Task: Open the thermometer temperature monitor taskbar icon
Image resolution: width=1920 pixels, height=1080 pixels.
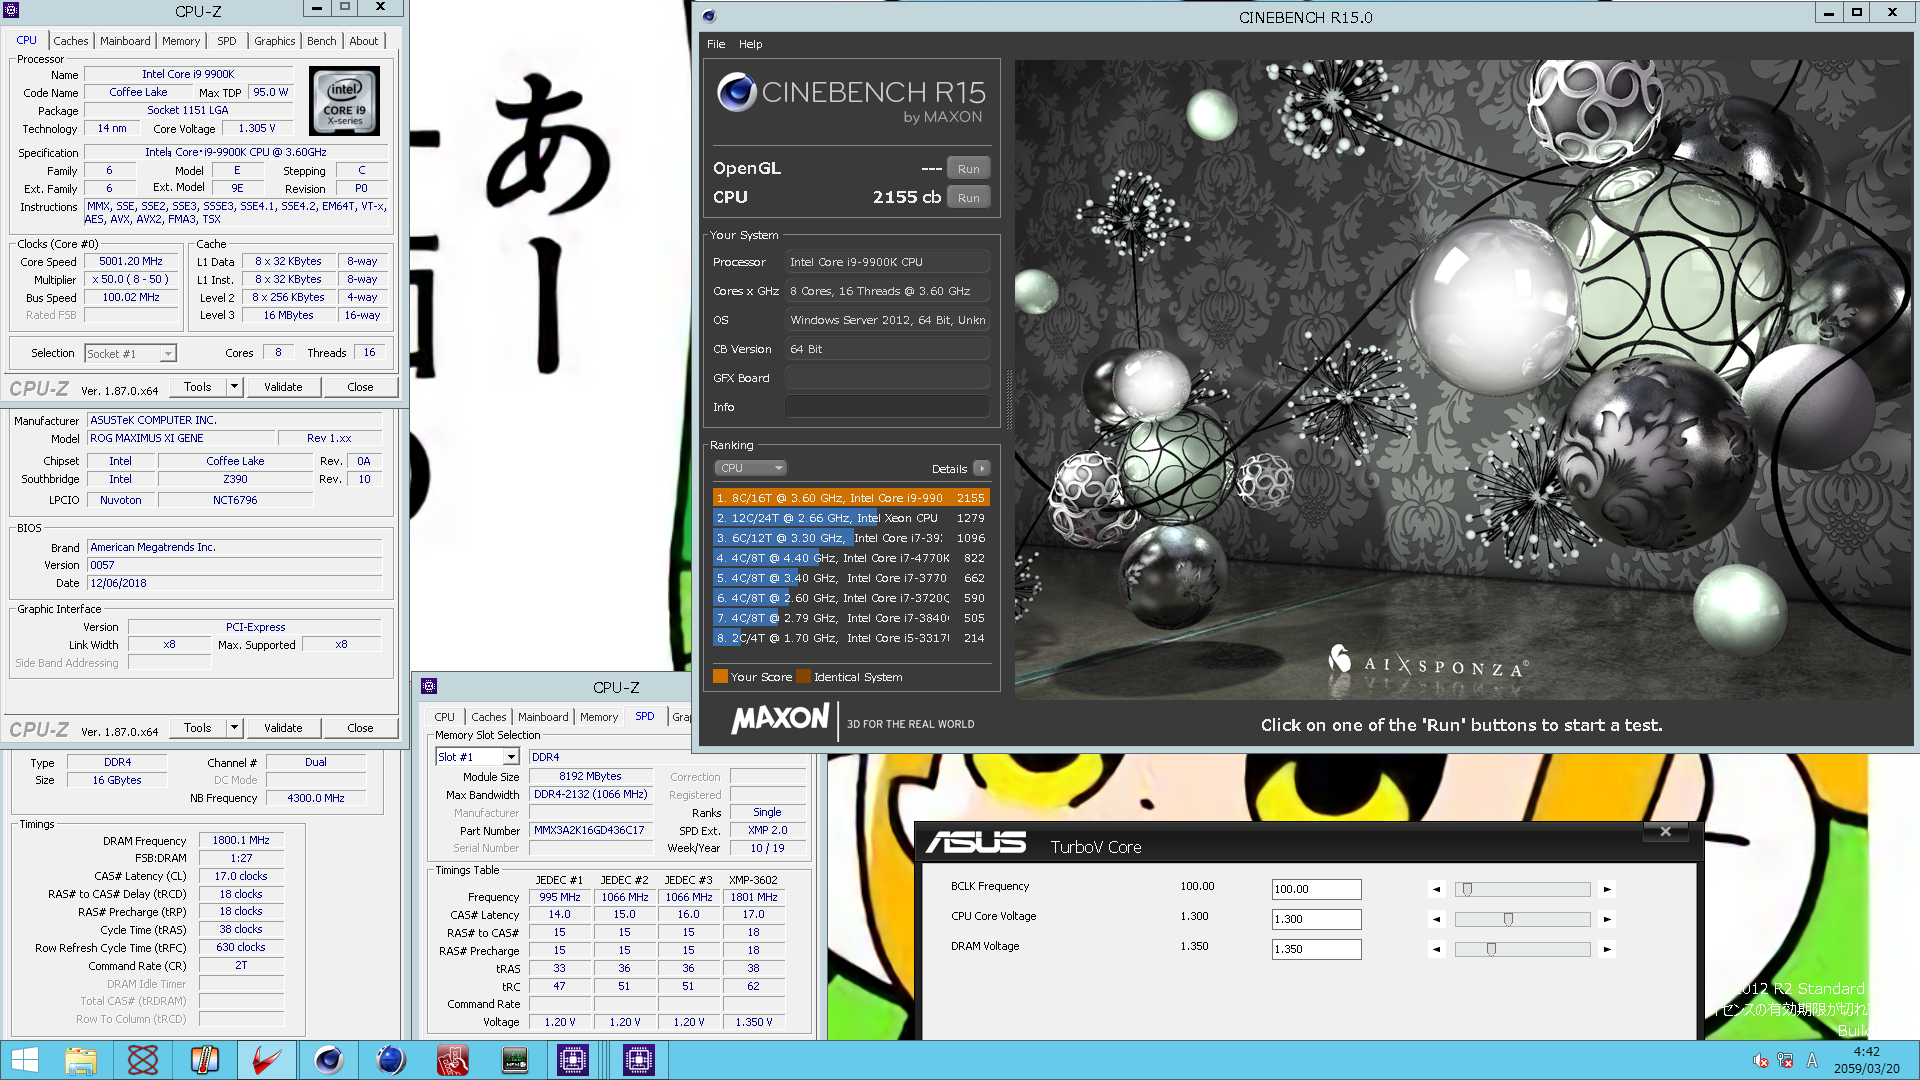Action: (205, 1060)
